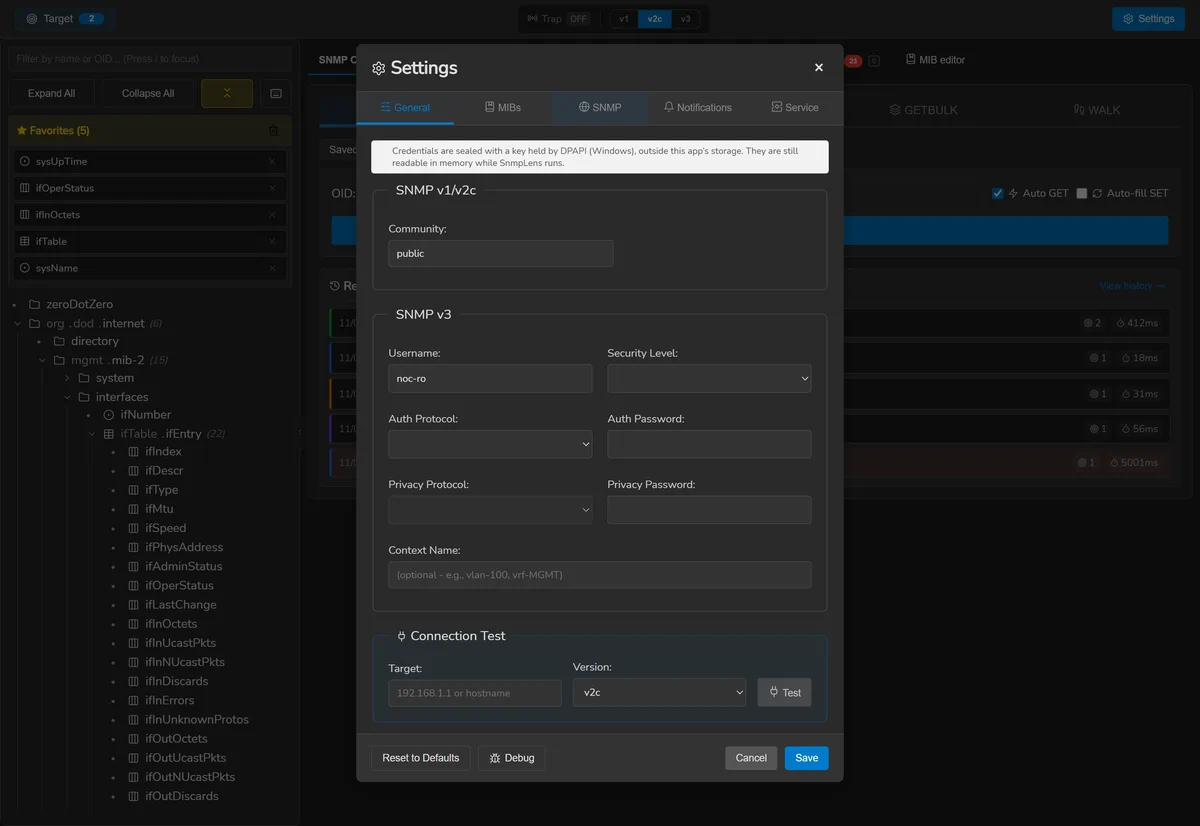This screenshot has height=826, width=1200.
Task: Collapse the mgmt.mib-2 tree node
Action: (x=43, y=360)
